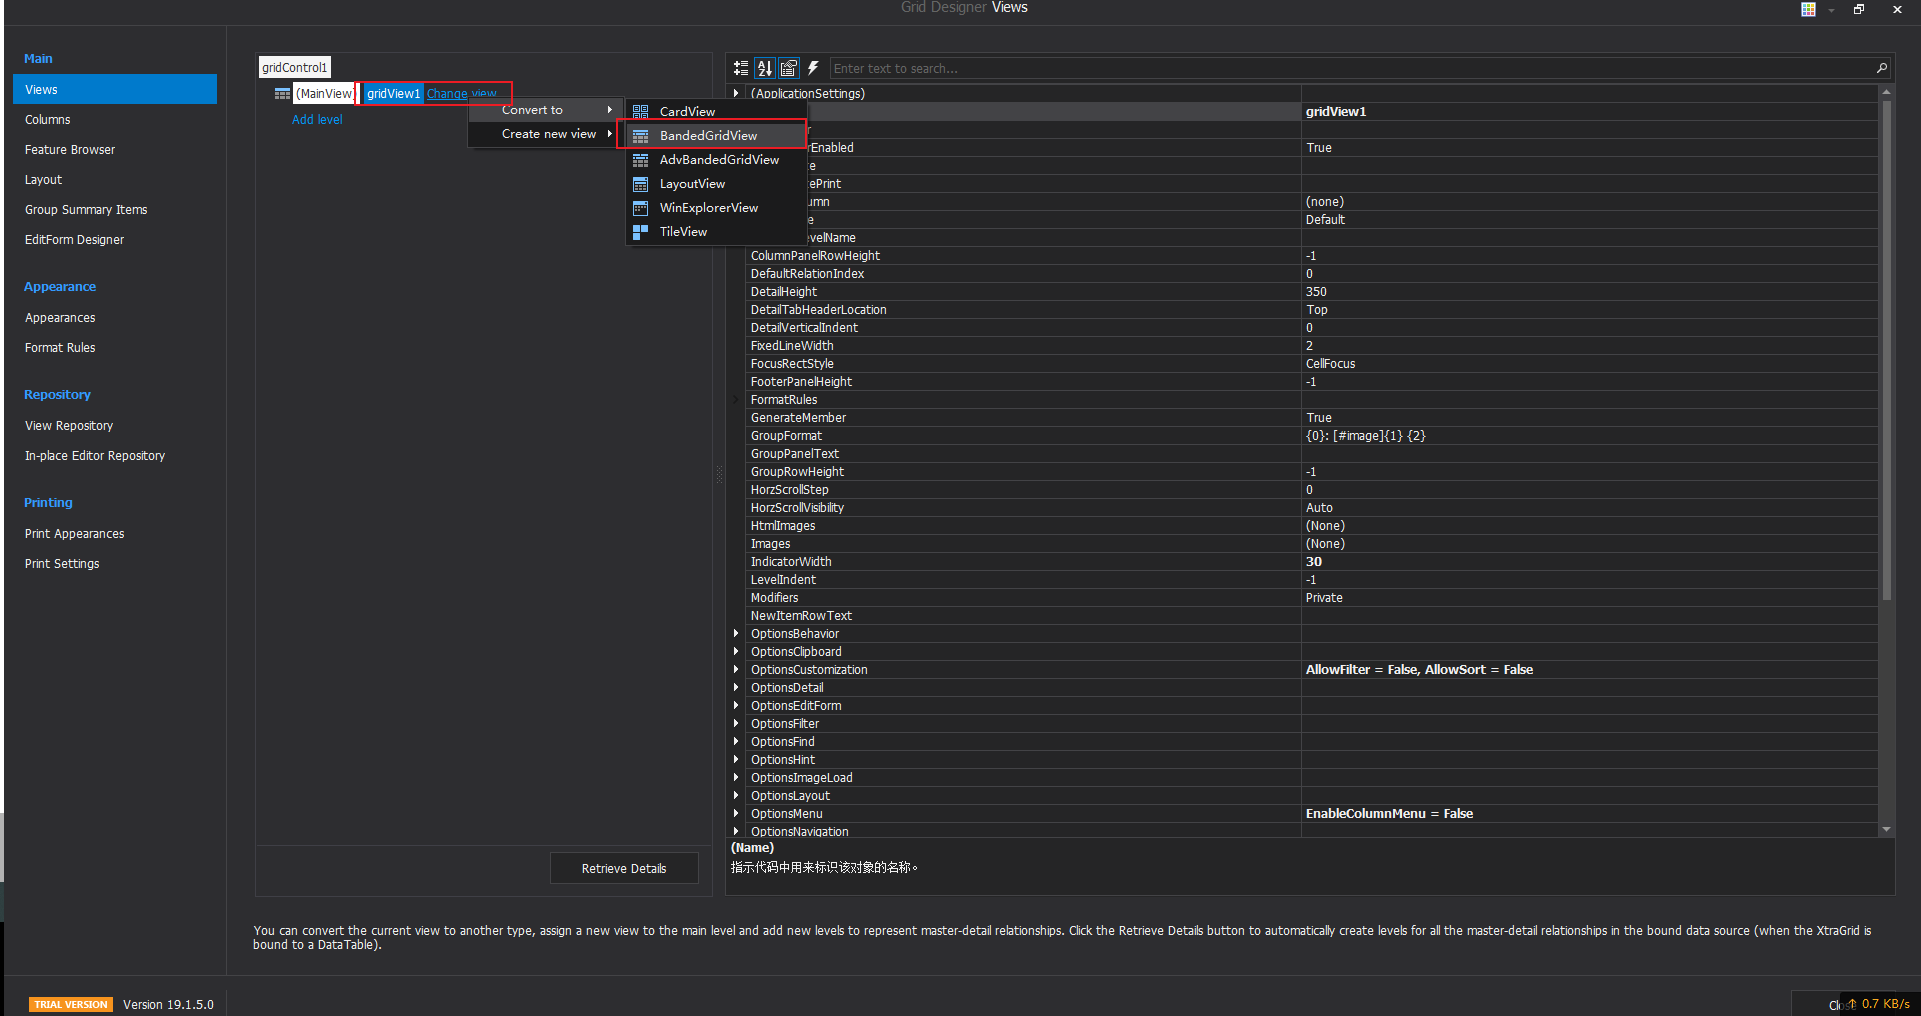This screenshot has height=1016, width=1921.
Task: Click the Modifiers Private value
Action: point(1324,598)
